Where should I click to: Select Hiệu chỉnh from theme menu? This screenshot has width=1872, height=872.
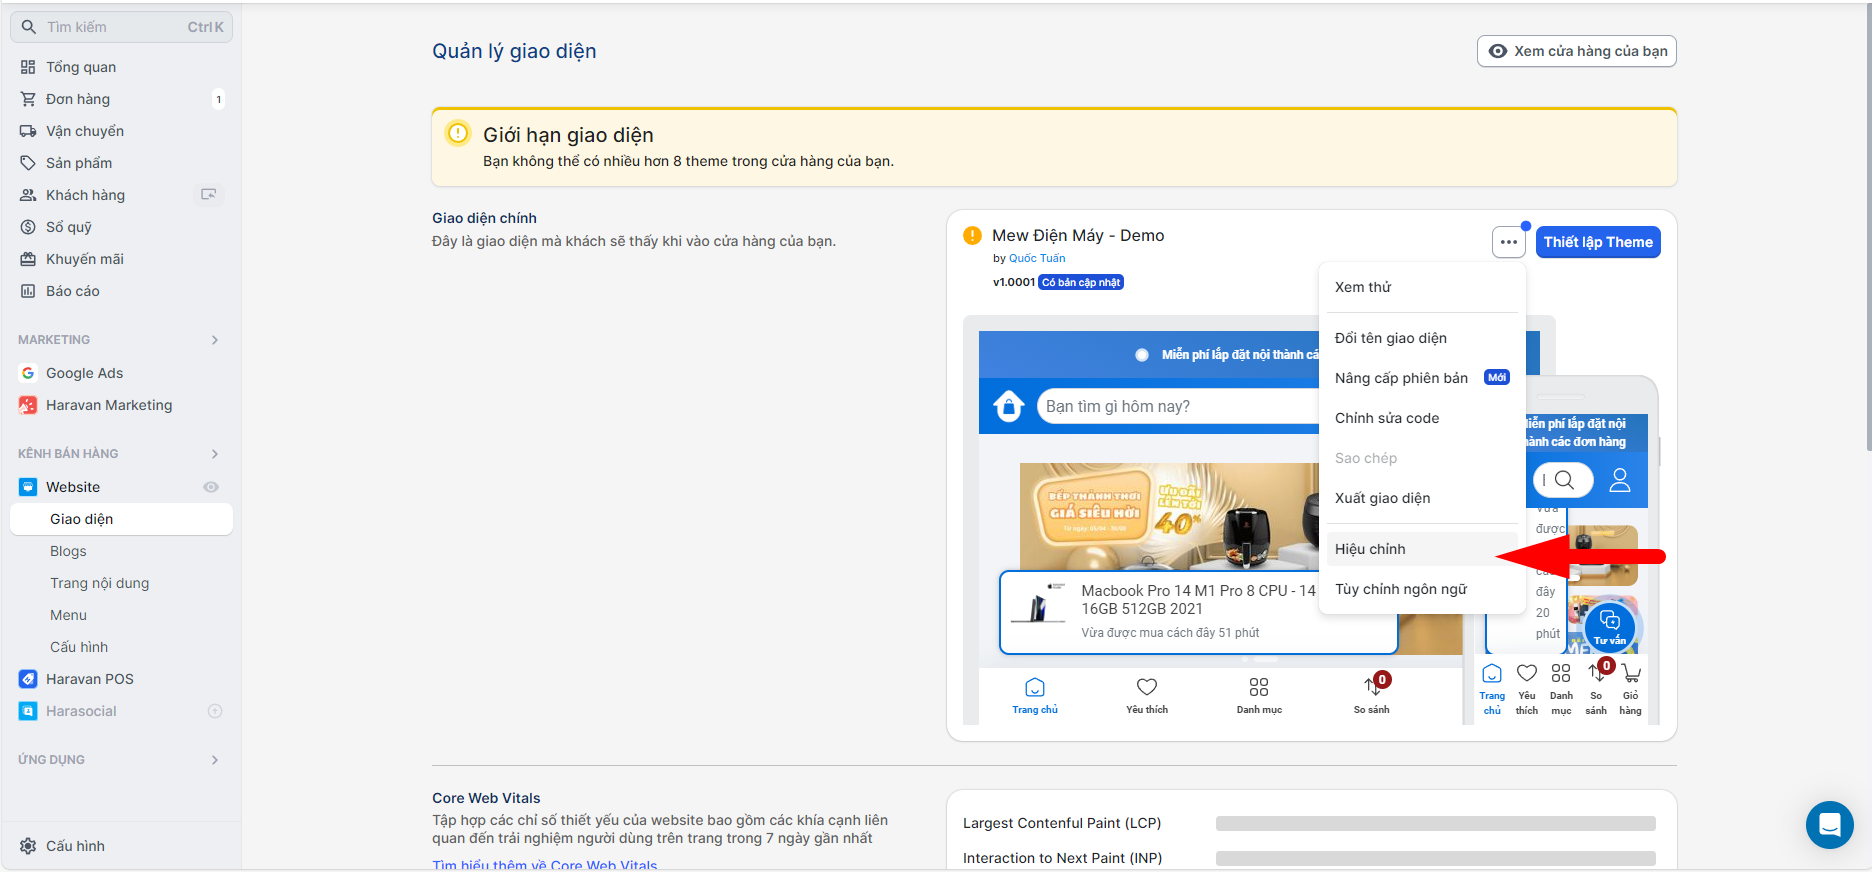(1370, 549)
